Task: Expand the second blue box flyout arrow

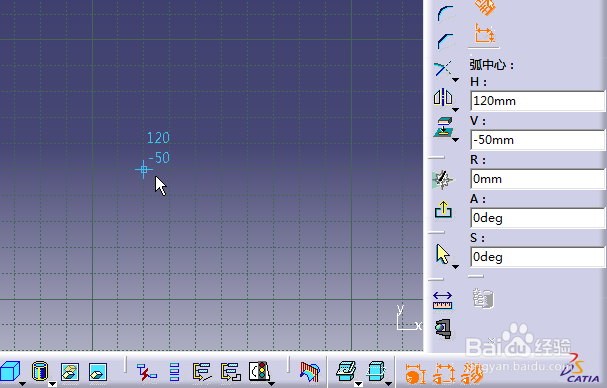Action: coord(388,384)
